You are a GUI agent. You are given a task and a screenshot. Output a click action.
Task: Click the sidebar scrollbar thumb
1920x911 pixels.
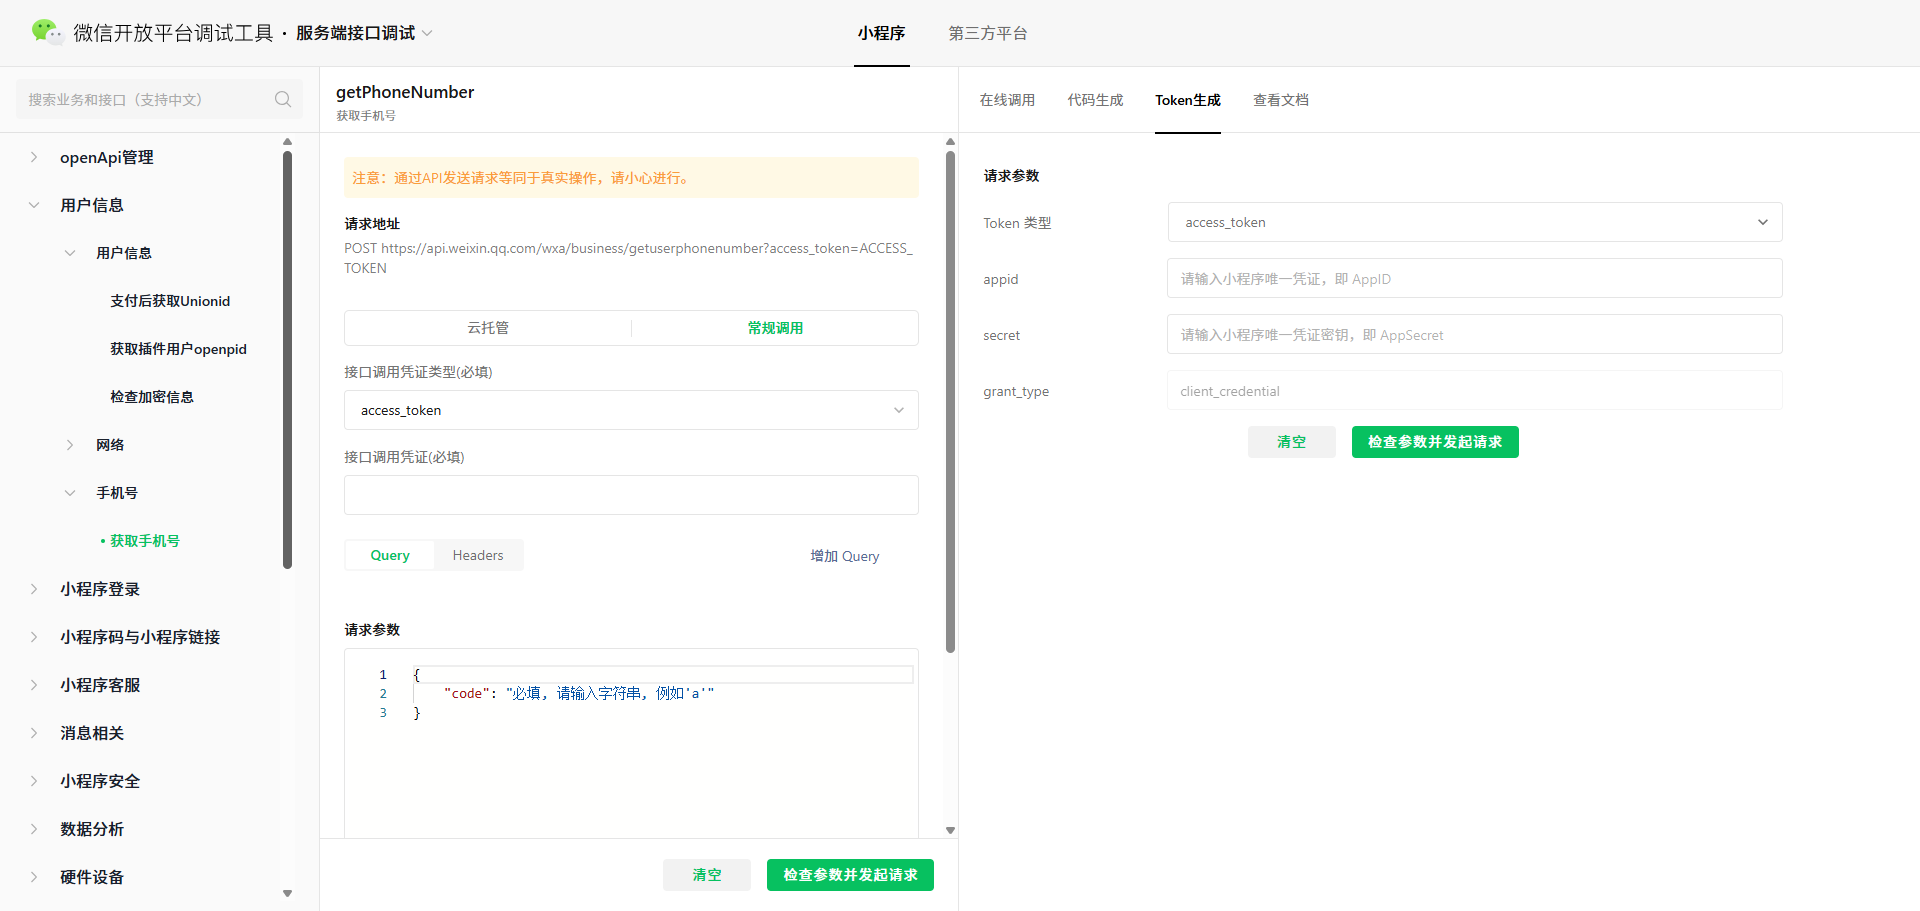point(287,360)
